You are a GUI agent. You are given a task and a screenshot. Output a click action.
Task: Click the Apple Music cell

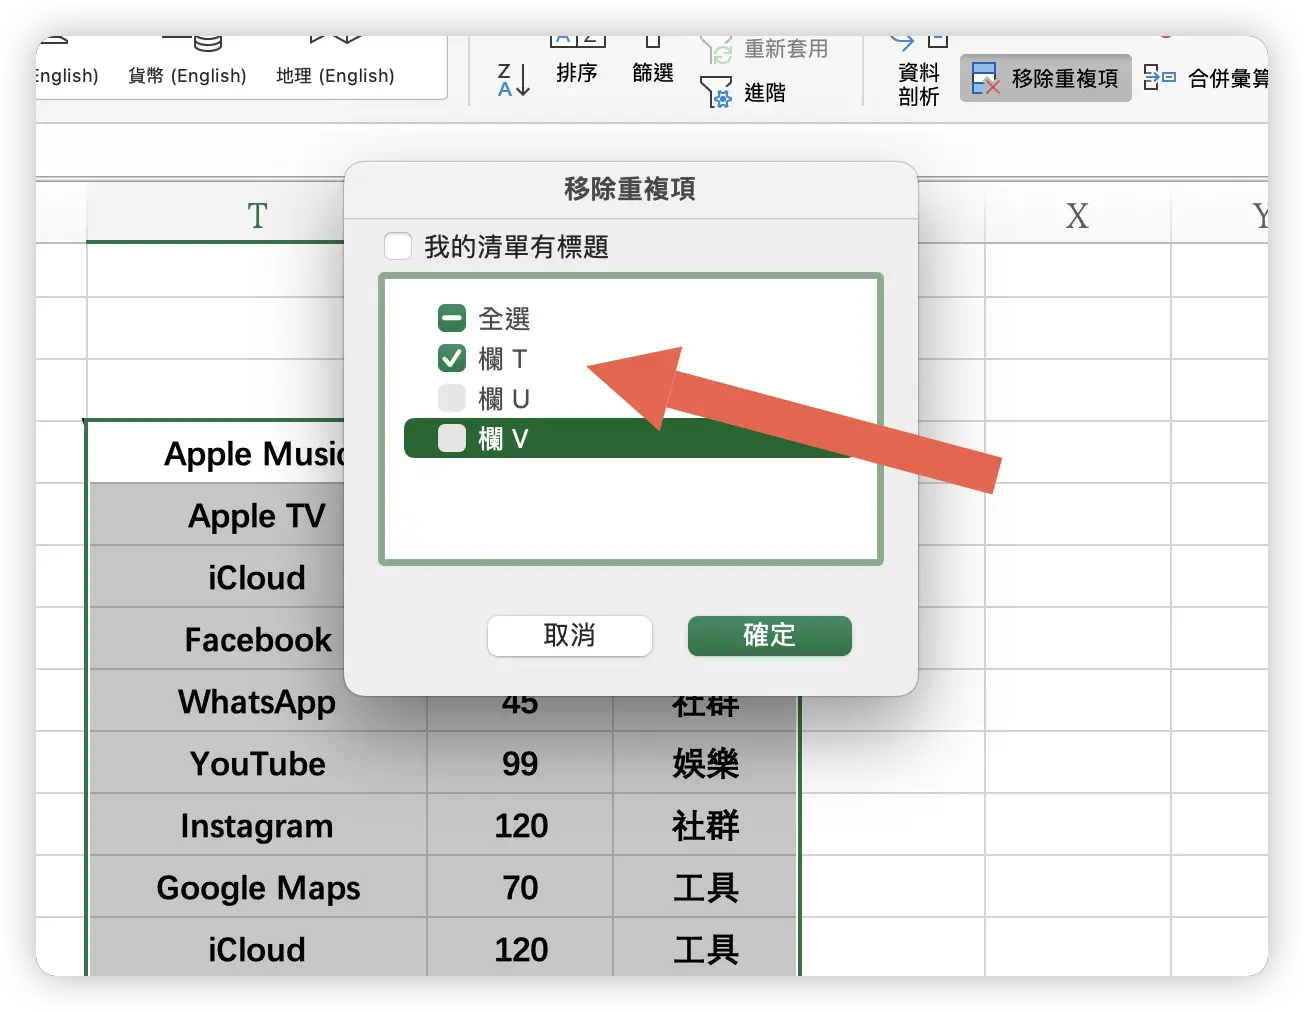[x=217, y=454]
